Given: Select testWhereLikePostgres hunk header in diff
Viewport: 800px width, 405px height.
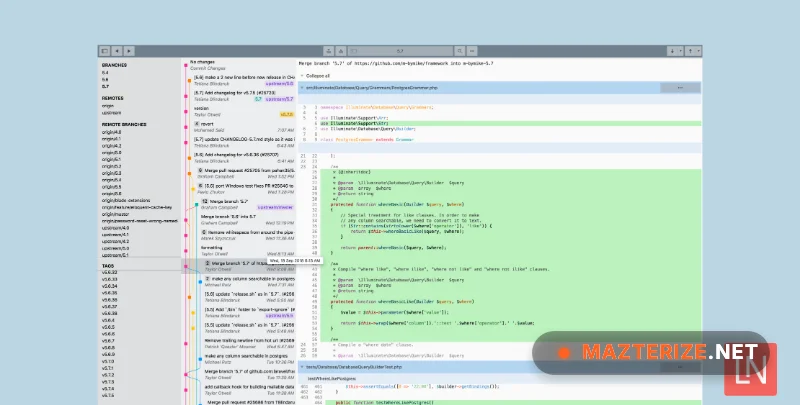Looking at the screenshot, I should tap(501, 379).
